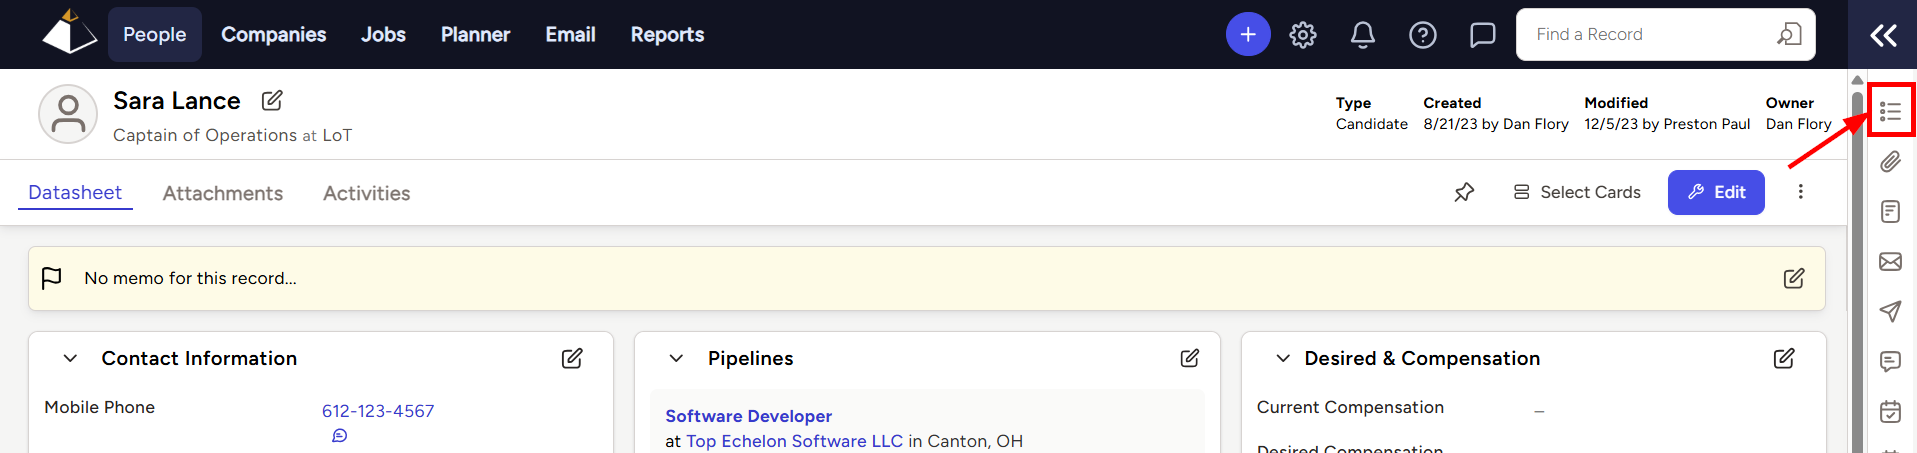Open the text message sidebar icon
The image size is (1917, 453).
point(1890,361)
